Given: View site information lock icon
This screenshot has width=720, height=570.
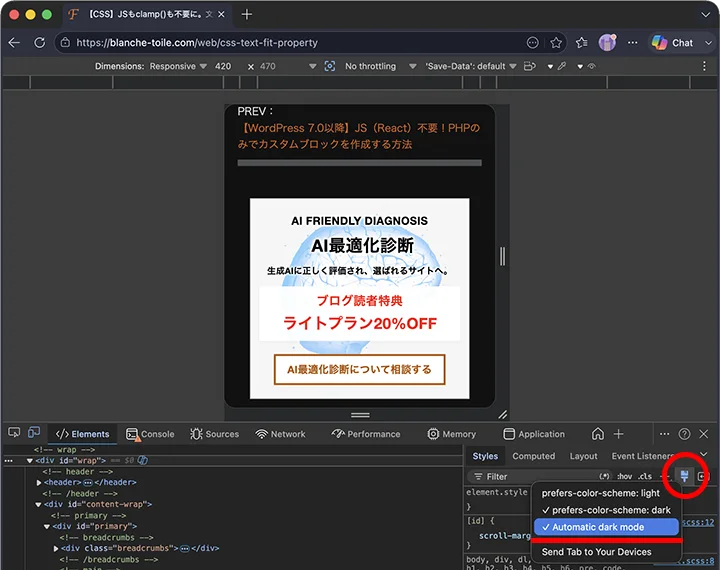Looking at the screenshot, I should coord(65,43).
